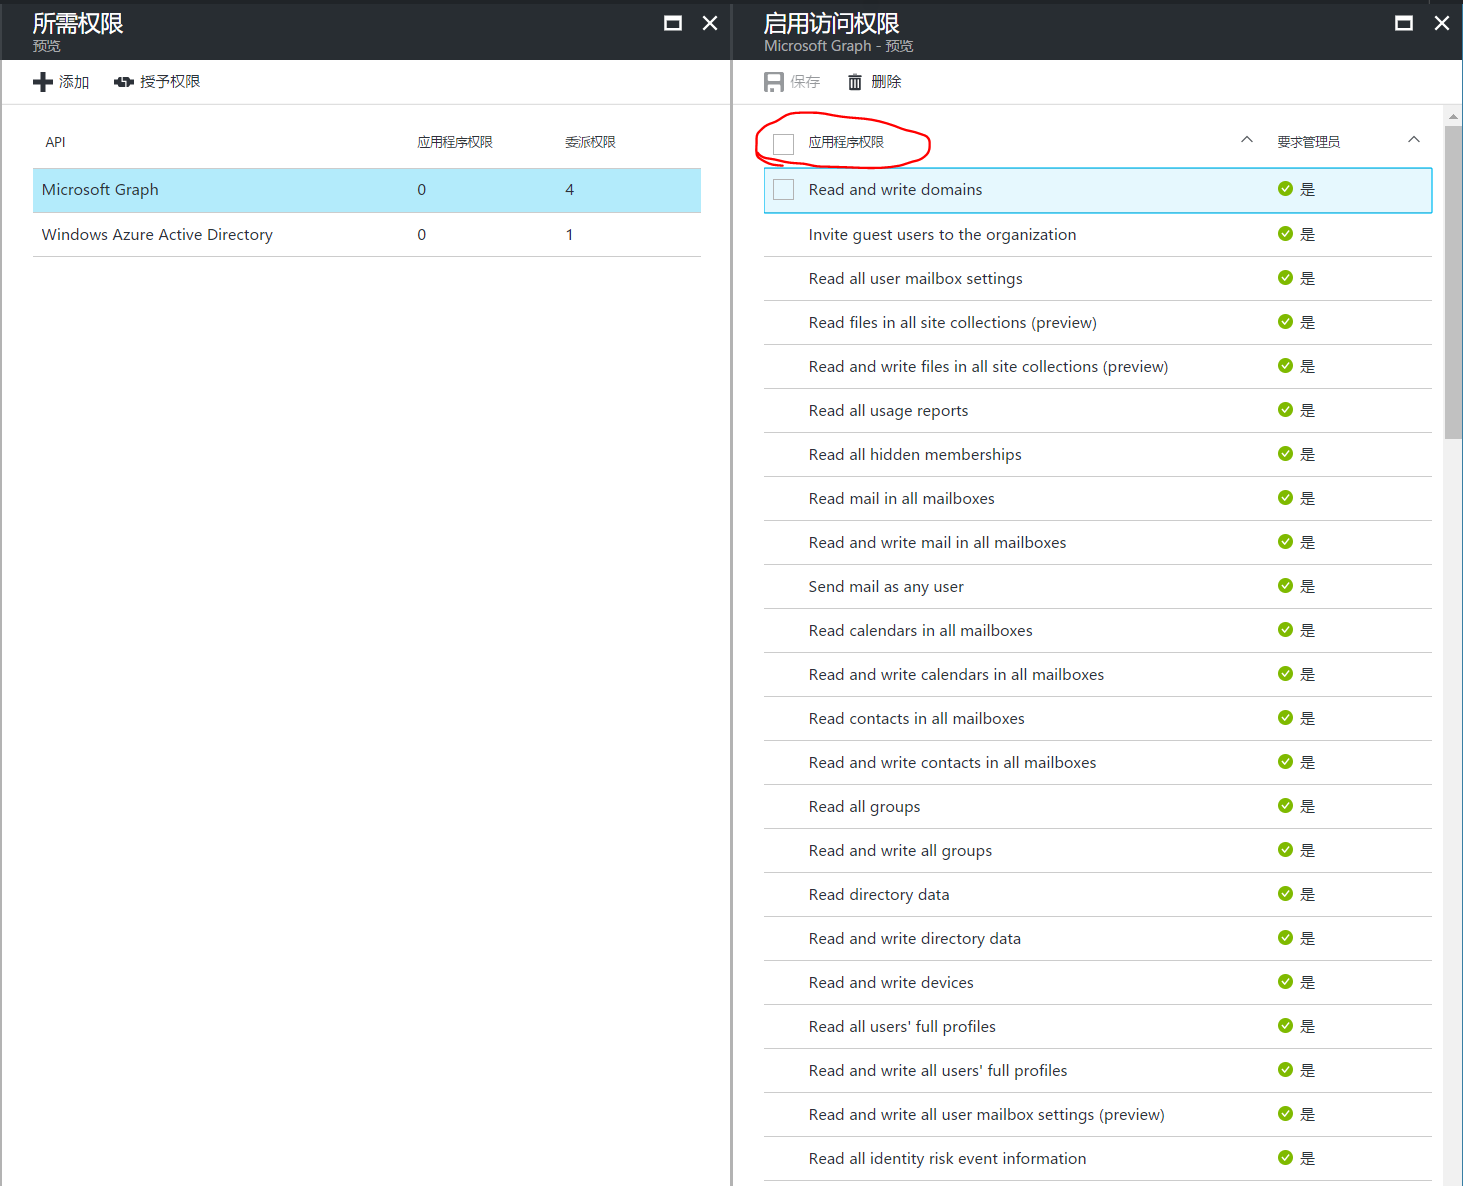1463x1186 pixels.
Task: Click green check icon for Read all groups
Action: pos(1285,805)
